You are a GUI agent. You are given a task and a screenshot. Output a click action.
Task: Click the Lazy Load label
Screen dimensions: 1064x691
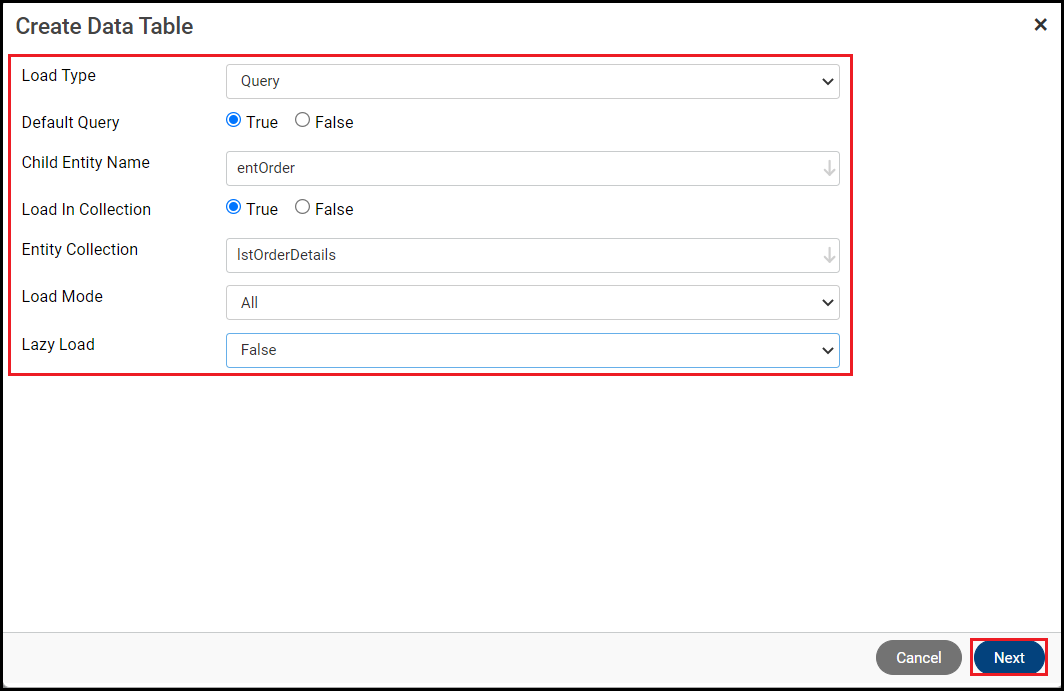coord(58,345)
